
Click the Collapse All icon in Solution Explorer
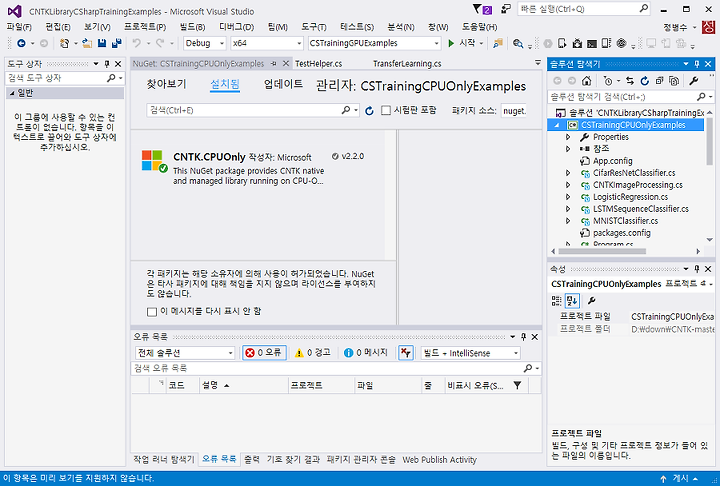[659, 81]
